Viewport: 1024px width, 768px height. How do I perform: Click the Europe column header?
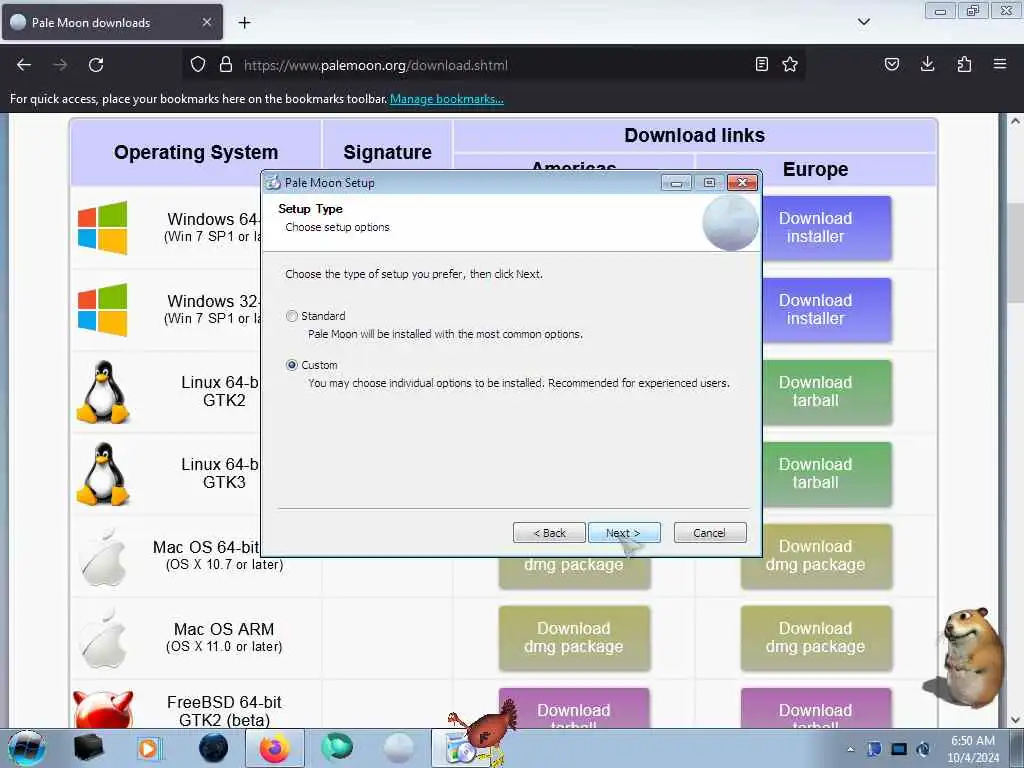[x=816, y=169]
